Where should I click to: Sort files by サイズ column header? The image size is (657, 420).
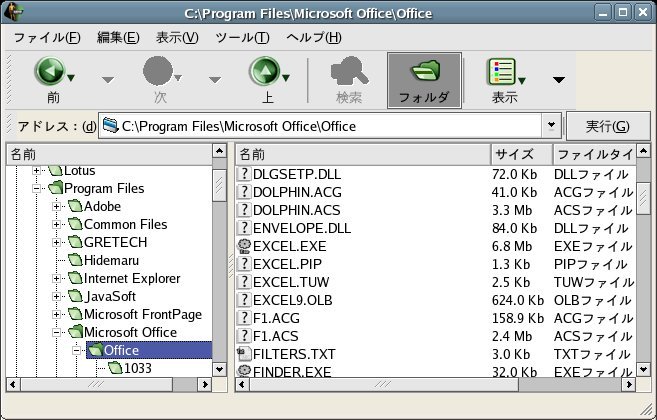522,154
